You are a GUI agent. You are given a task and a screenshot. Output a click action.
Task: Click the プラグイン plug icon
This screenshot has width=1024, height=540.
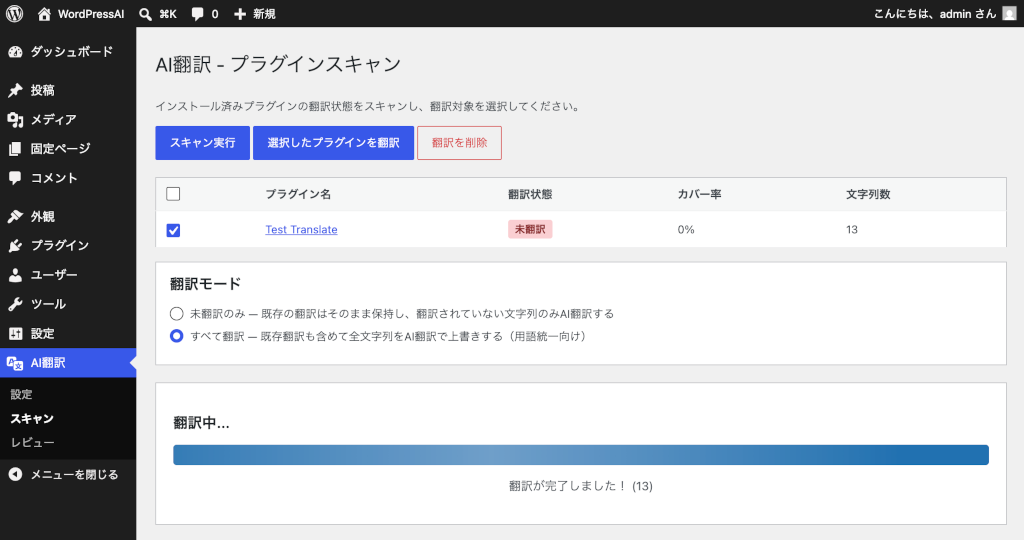coord(15,246)
